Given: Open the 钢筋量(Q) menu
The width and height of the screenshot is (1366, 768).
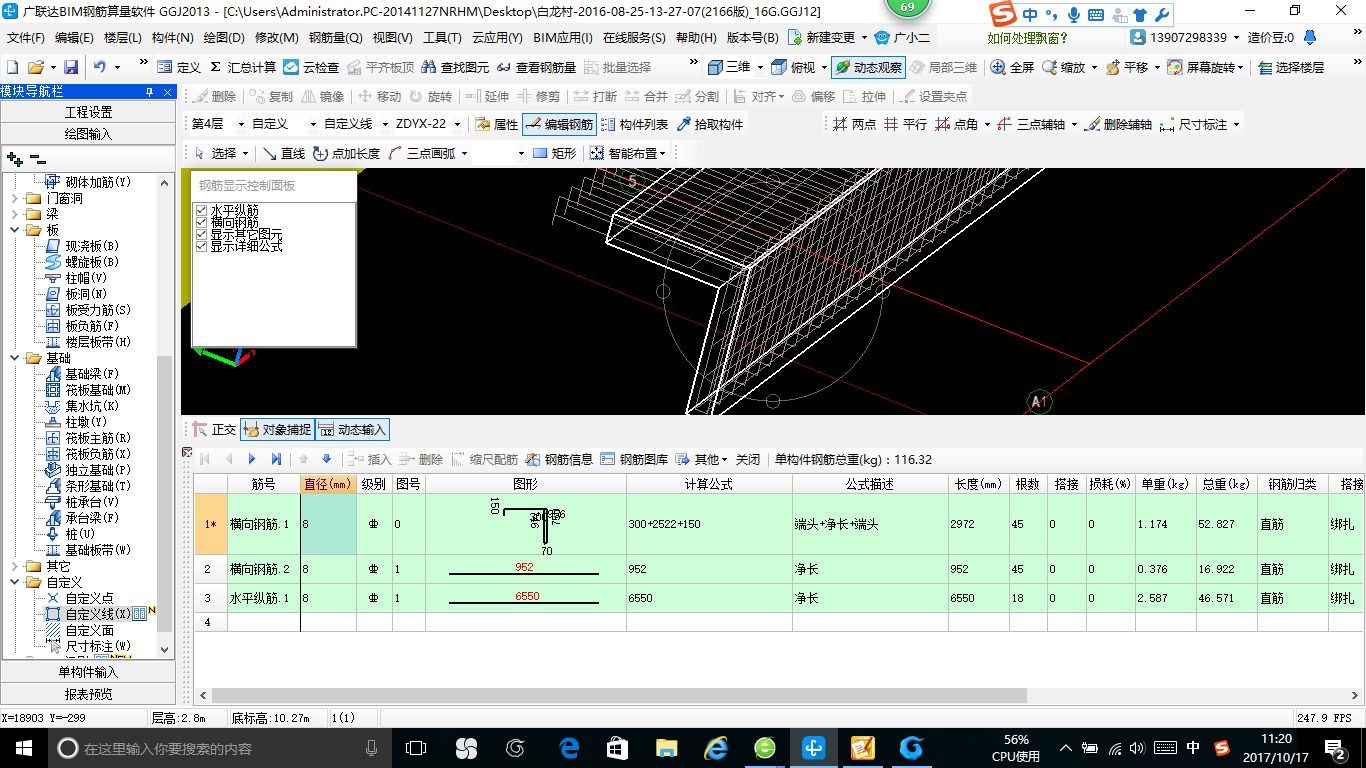Looking at the screenshot, I should click(x=335, y=38).
